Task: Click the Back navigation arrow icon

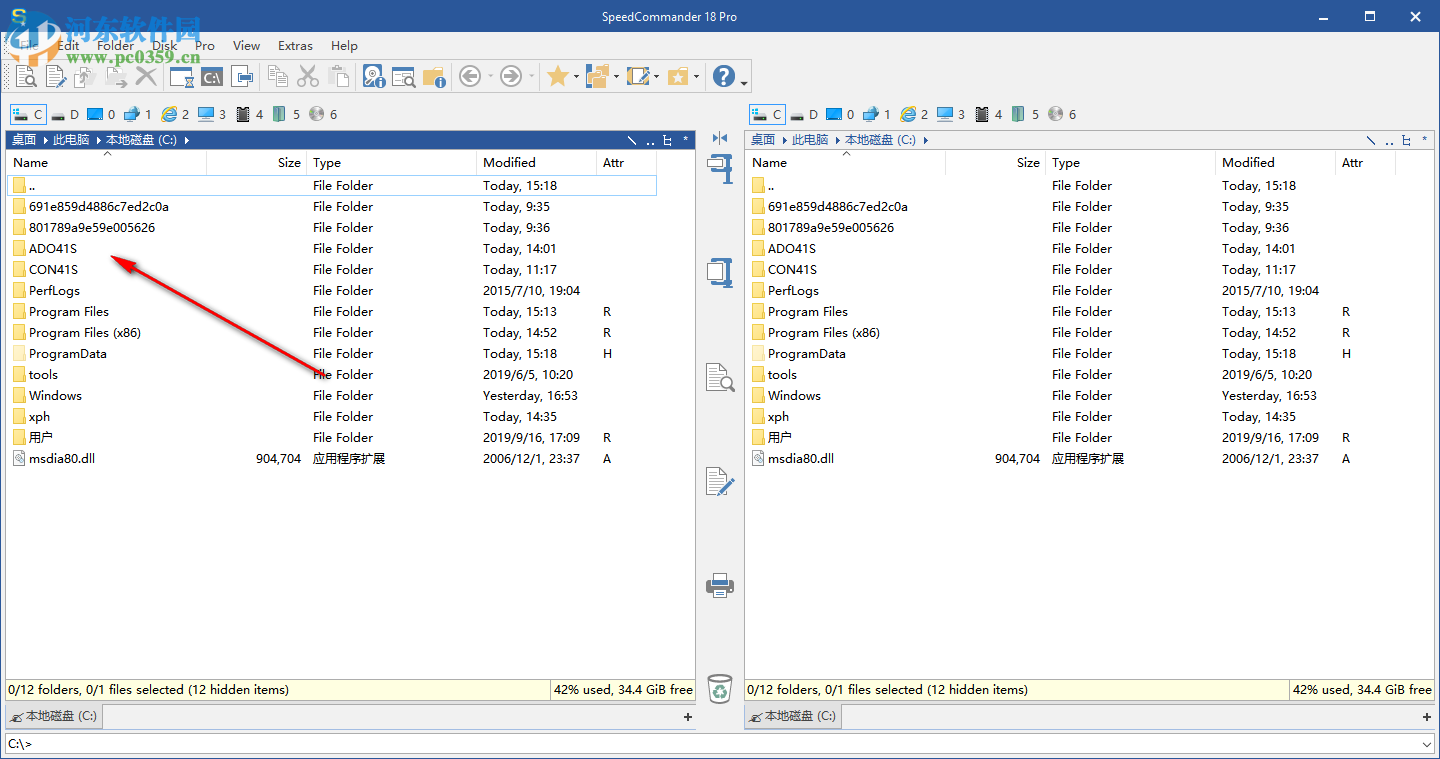Action: point(469,77)
